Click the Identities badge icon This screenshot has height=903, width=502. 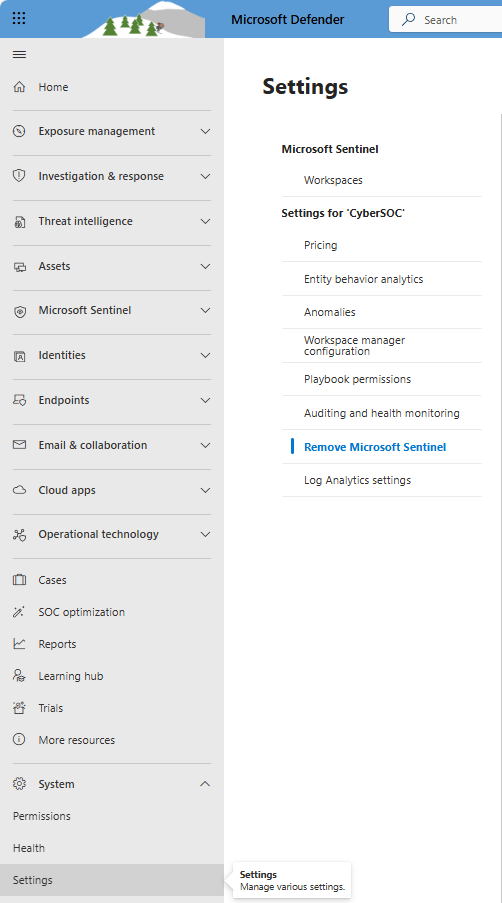click(x=19, y=356)
